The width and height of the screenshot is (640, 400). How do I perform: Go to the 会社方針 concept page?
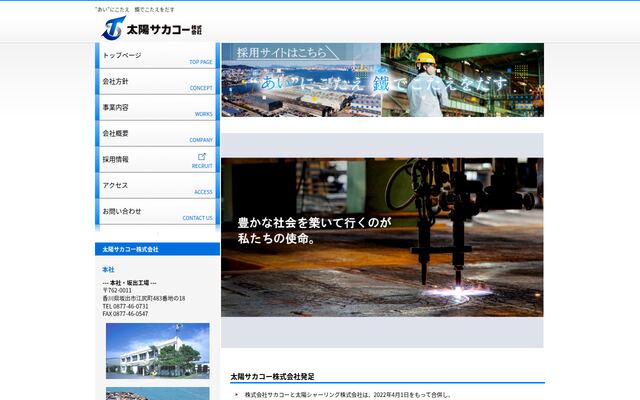pos(157,82)
